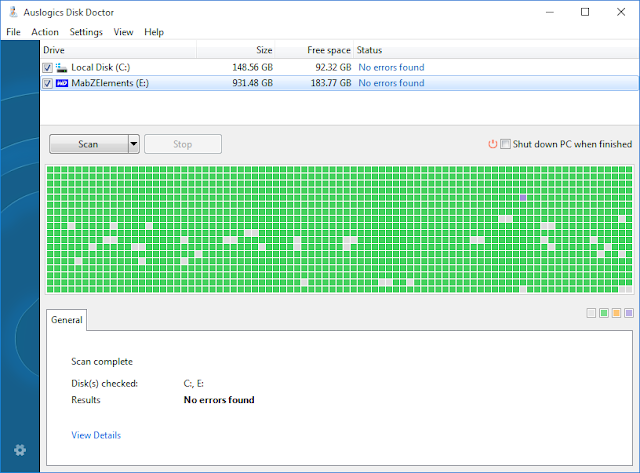Viewport: 640px width, 473px height.
Task: Open the View menu
Action: coord(123,32)
